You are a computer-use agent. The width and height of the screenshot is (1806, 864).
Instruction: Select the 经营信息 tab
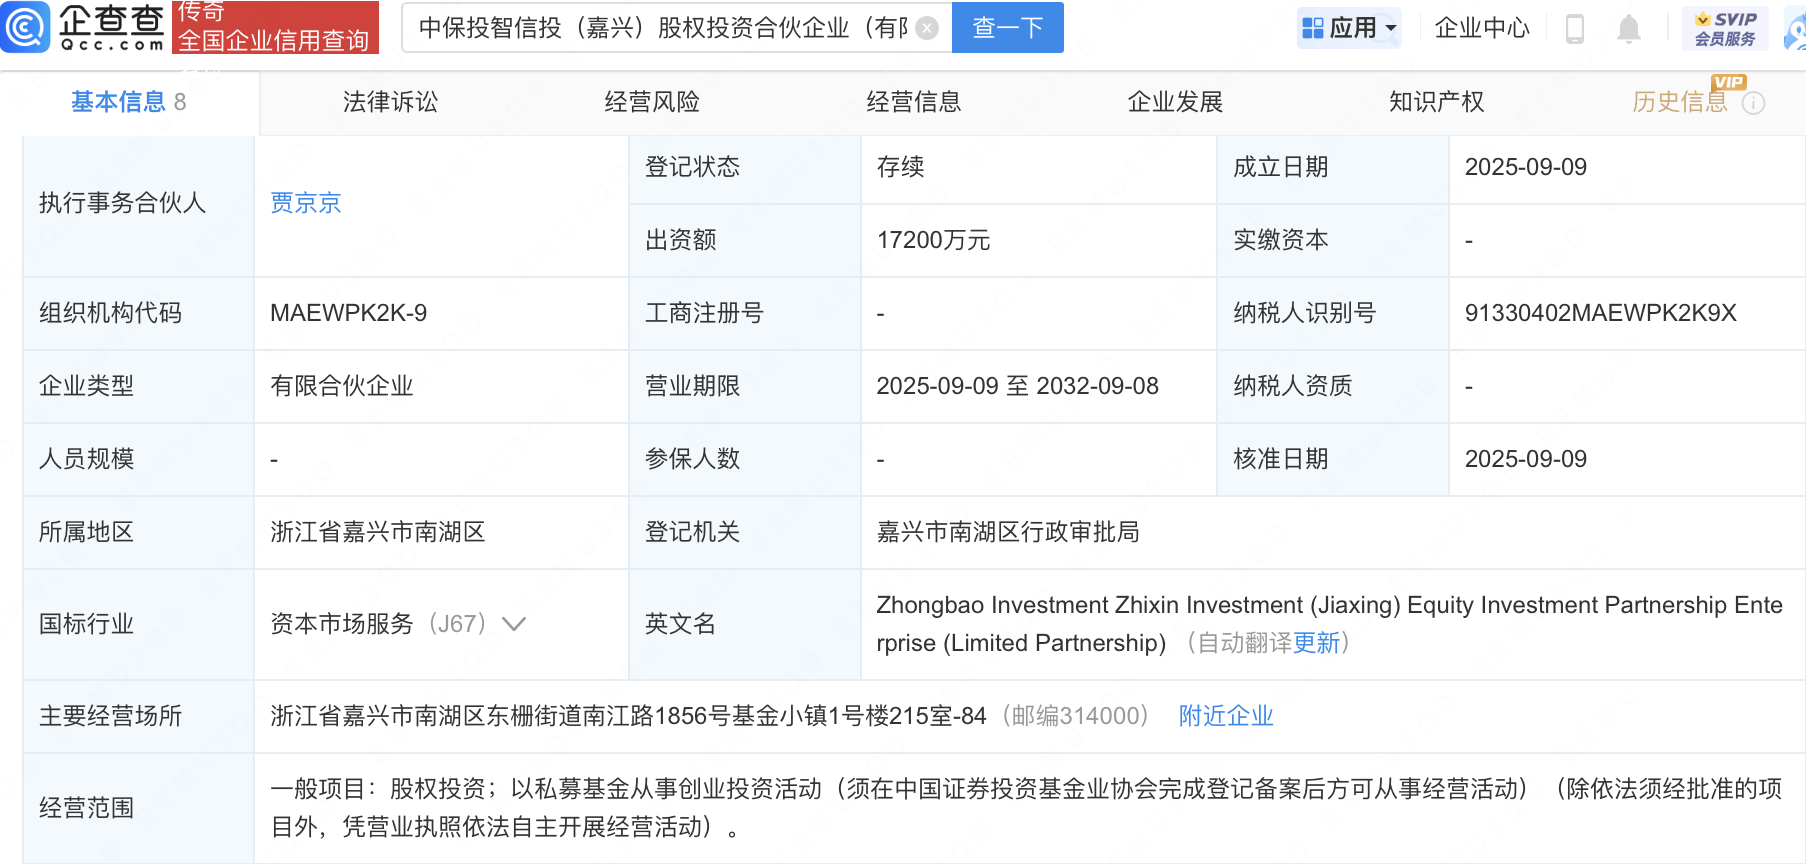[913, 102]
